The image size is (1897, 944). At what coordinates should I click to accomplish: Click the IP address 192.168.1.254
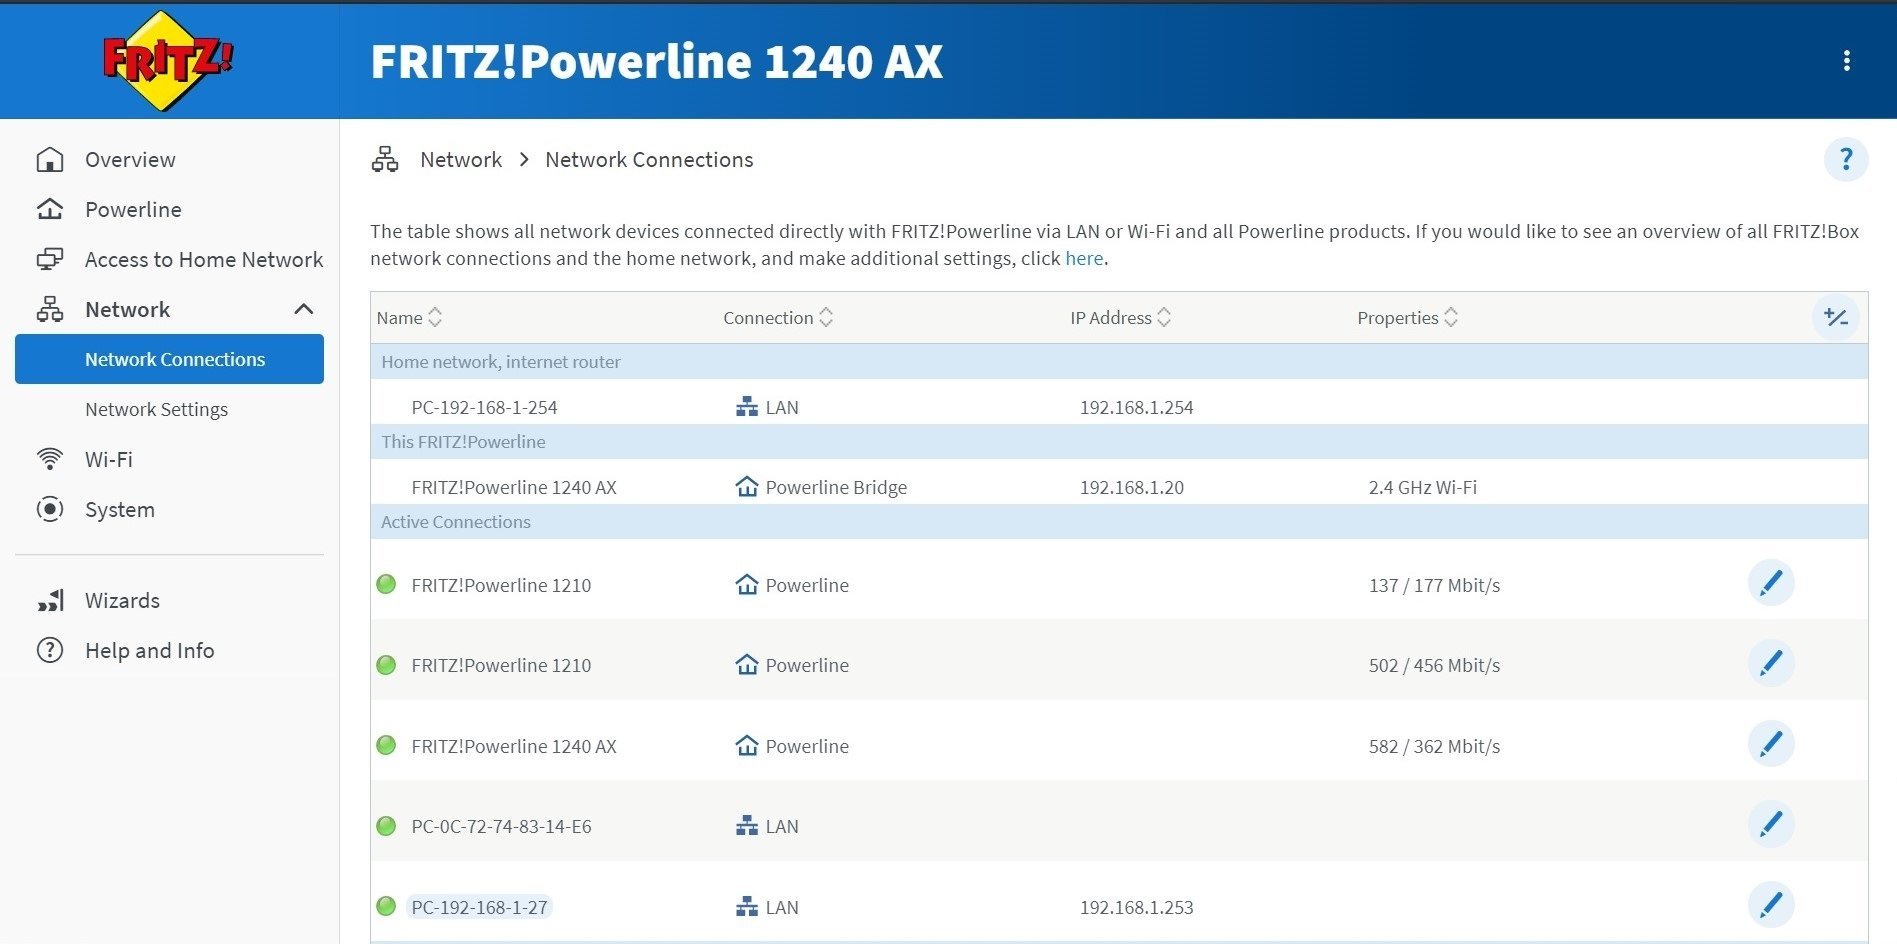(x=1137, y=407)
